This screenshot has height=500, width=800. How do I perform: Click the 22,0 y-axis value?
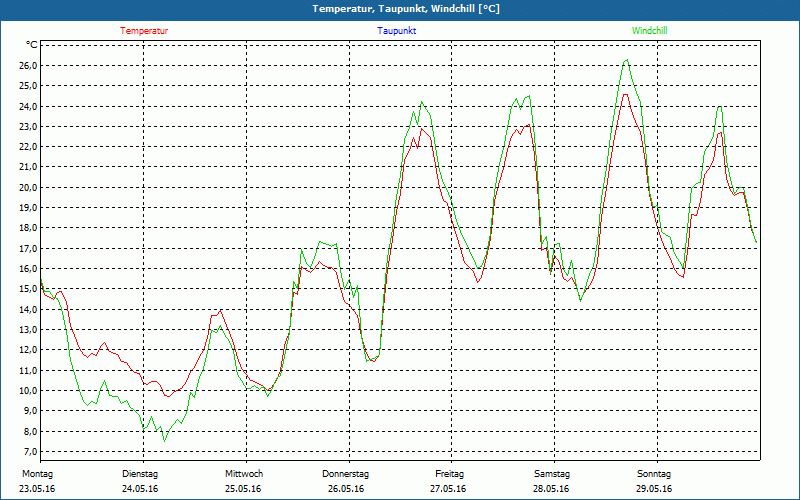[29, 146]
